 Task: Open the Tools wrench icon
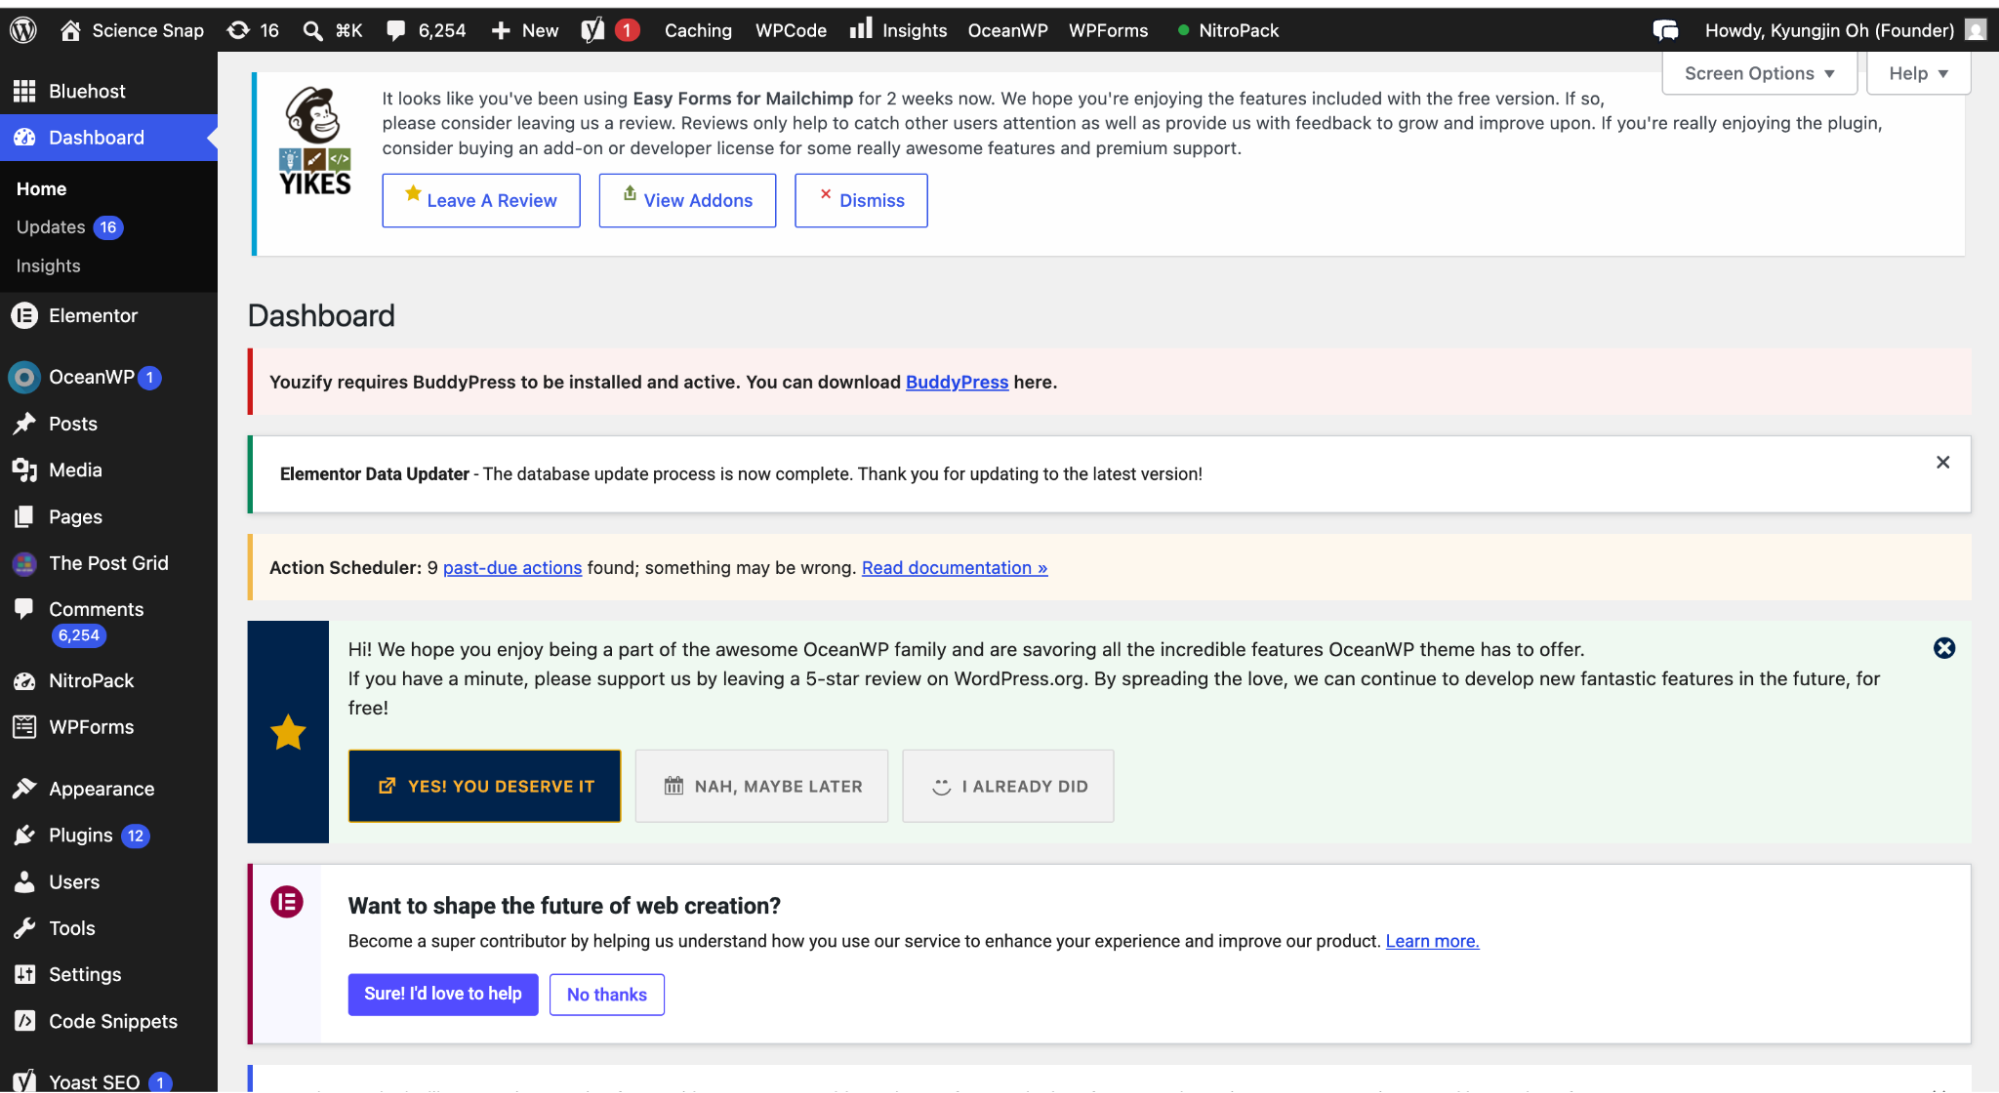24,928
